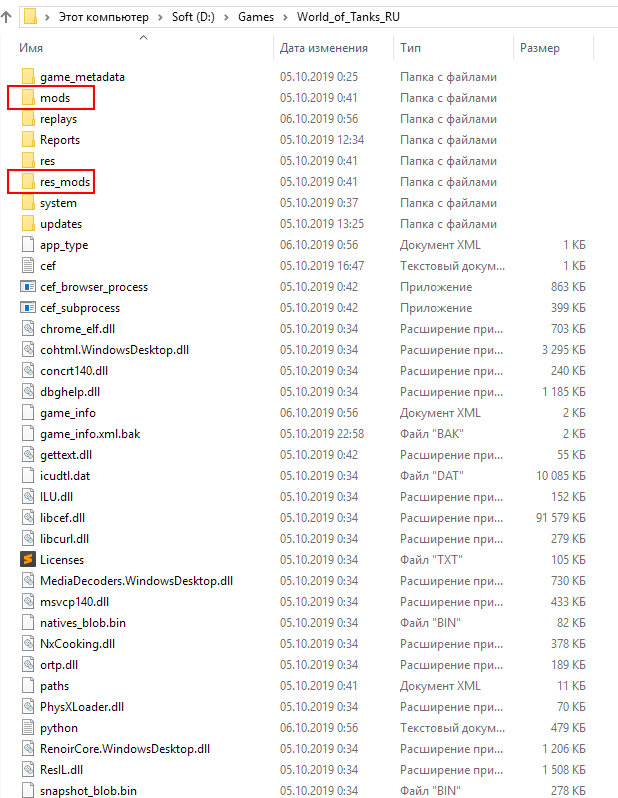The image size is (618, 798).
Task: Go to Games breadcrumb
Action: (256, 17)
